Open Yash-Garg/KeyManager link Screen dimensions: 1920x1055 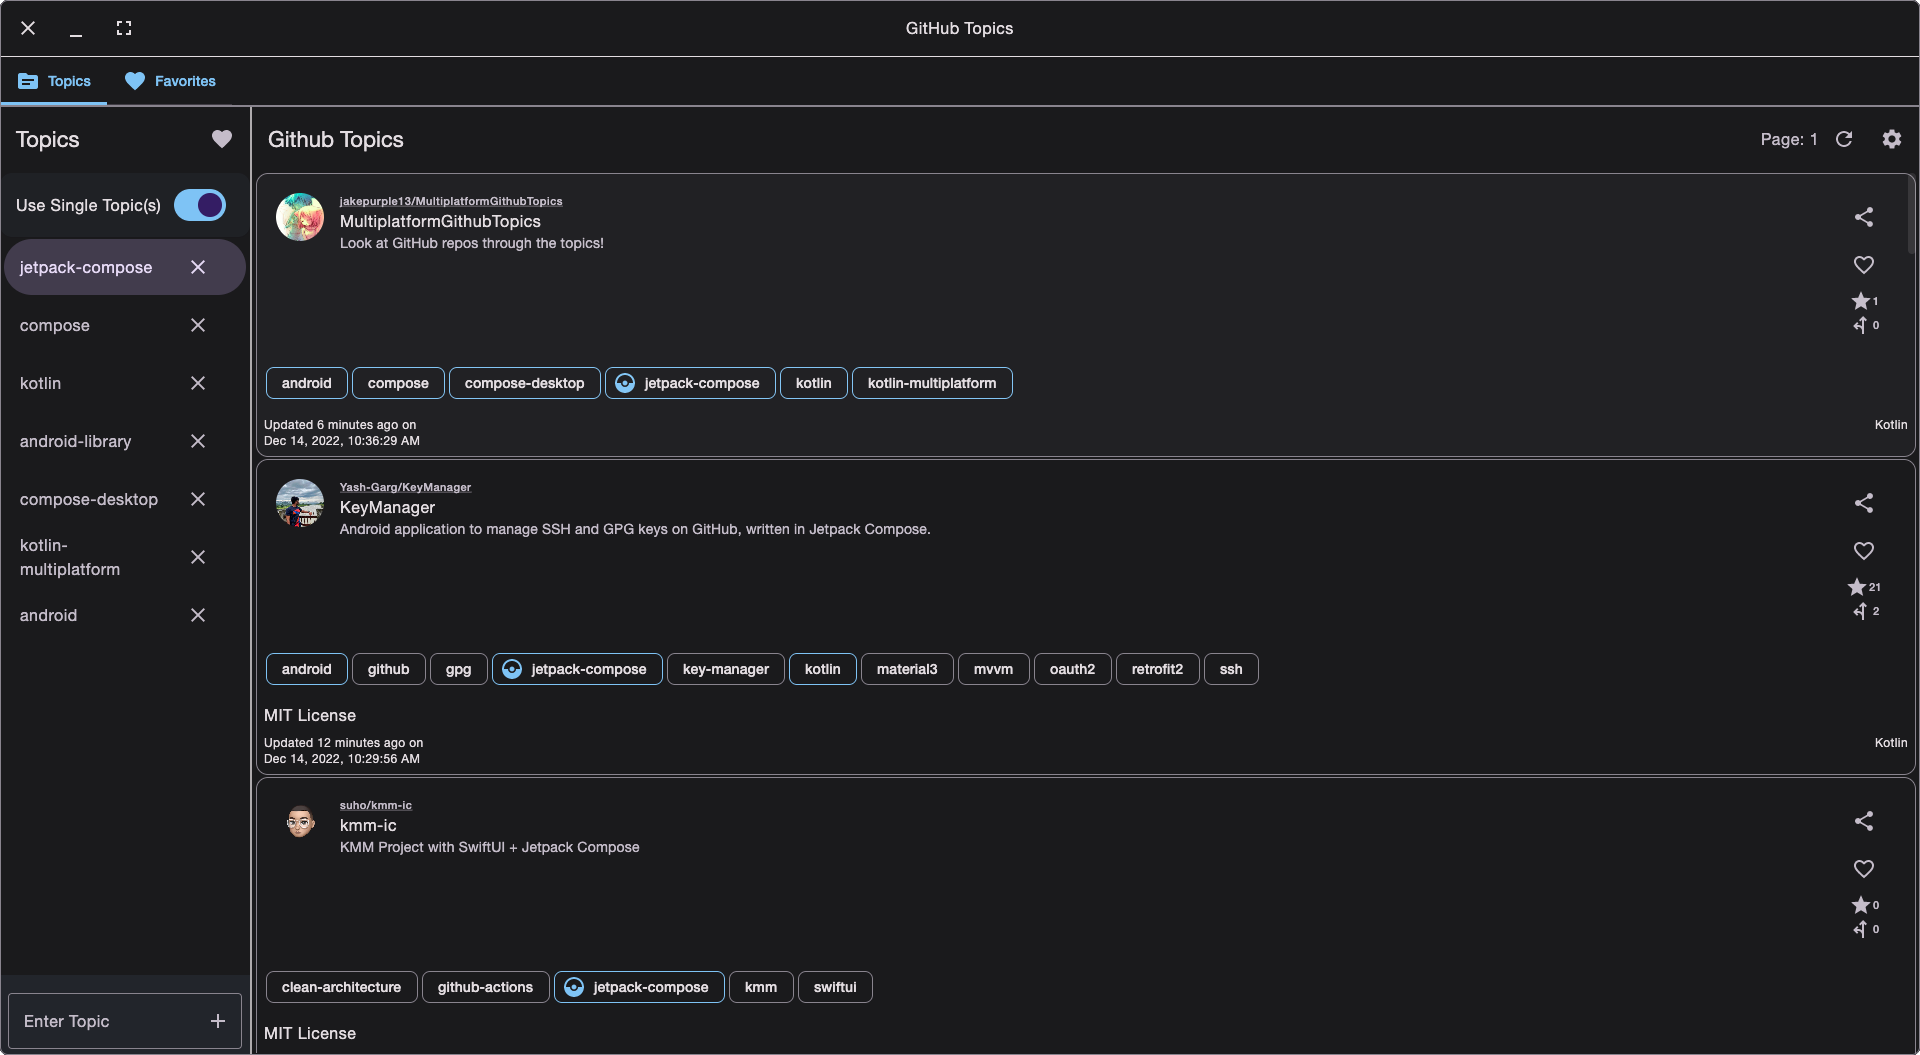(405, 487)
